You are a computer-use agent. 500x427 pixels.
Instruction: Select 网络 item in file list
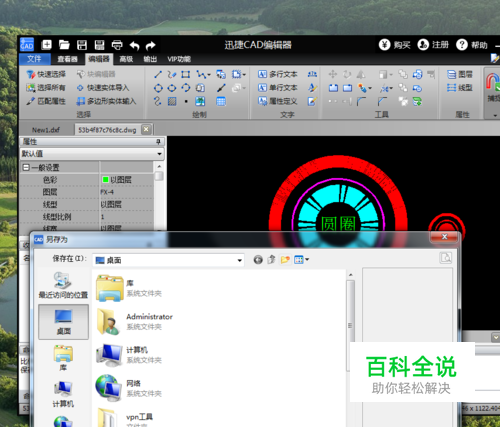coord(129,388)
